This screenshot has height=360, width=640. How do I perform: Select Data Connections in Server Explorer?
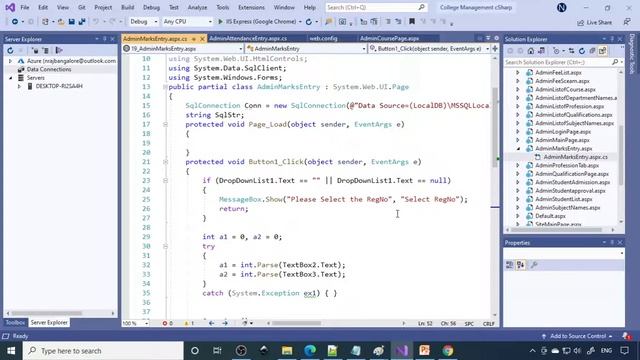click(49, 69)
